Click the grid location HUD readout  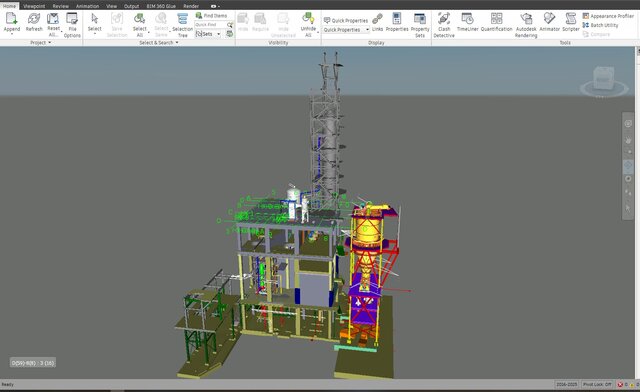tap(33, 363)
